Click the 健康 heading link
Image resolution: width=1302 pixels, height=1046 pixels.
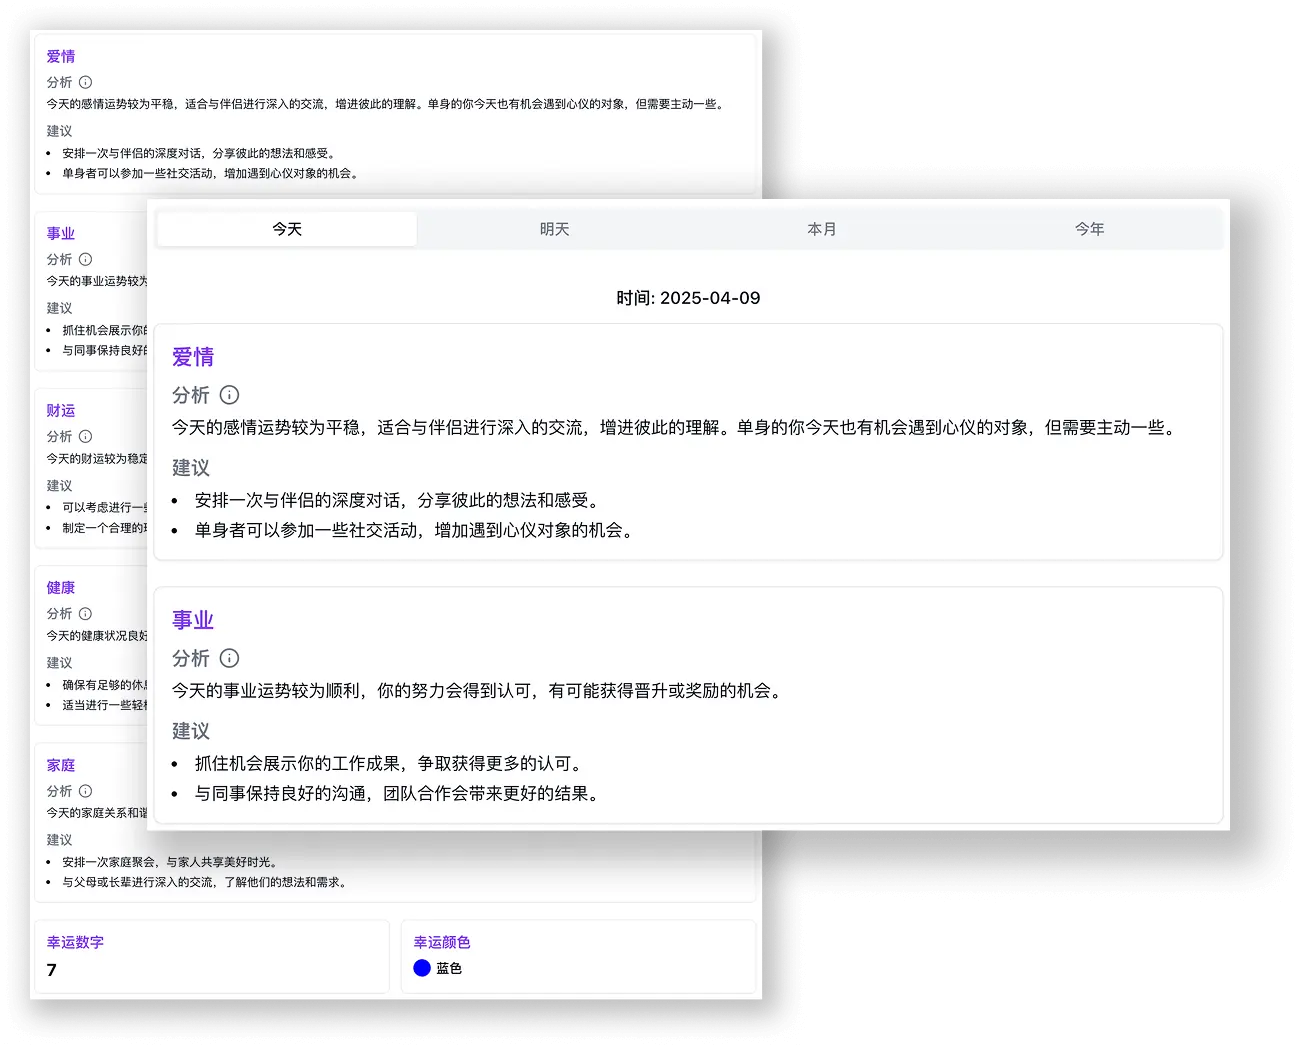click(60, 587)
